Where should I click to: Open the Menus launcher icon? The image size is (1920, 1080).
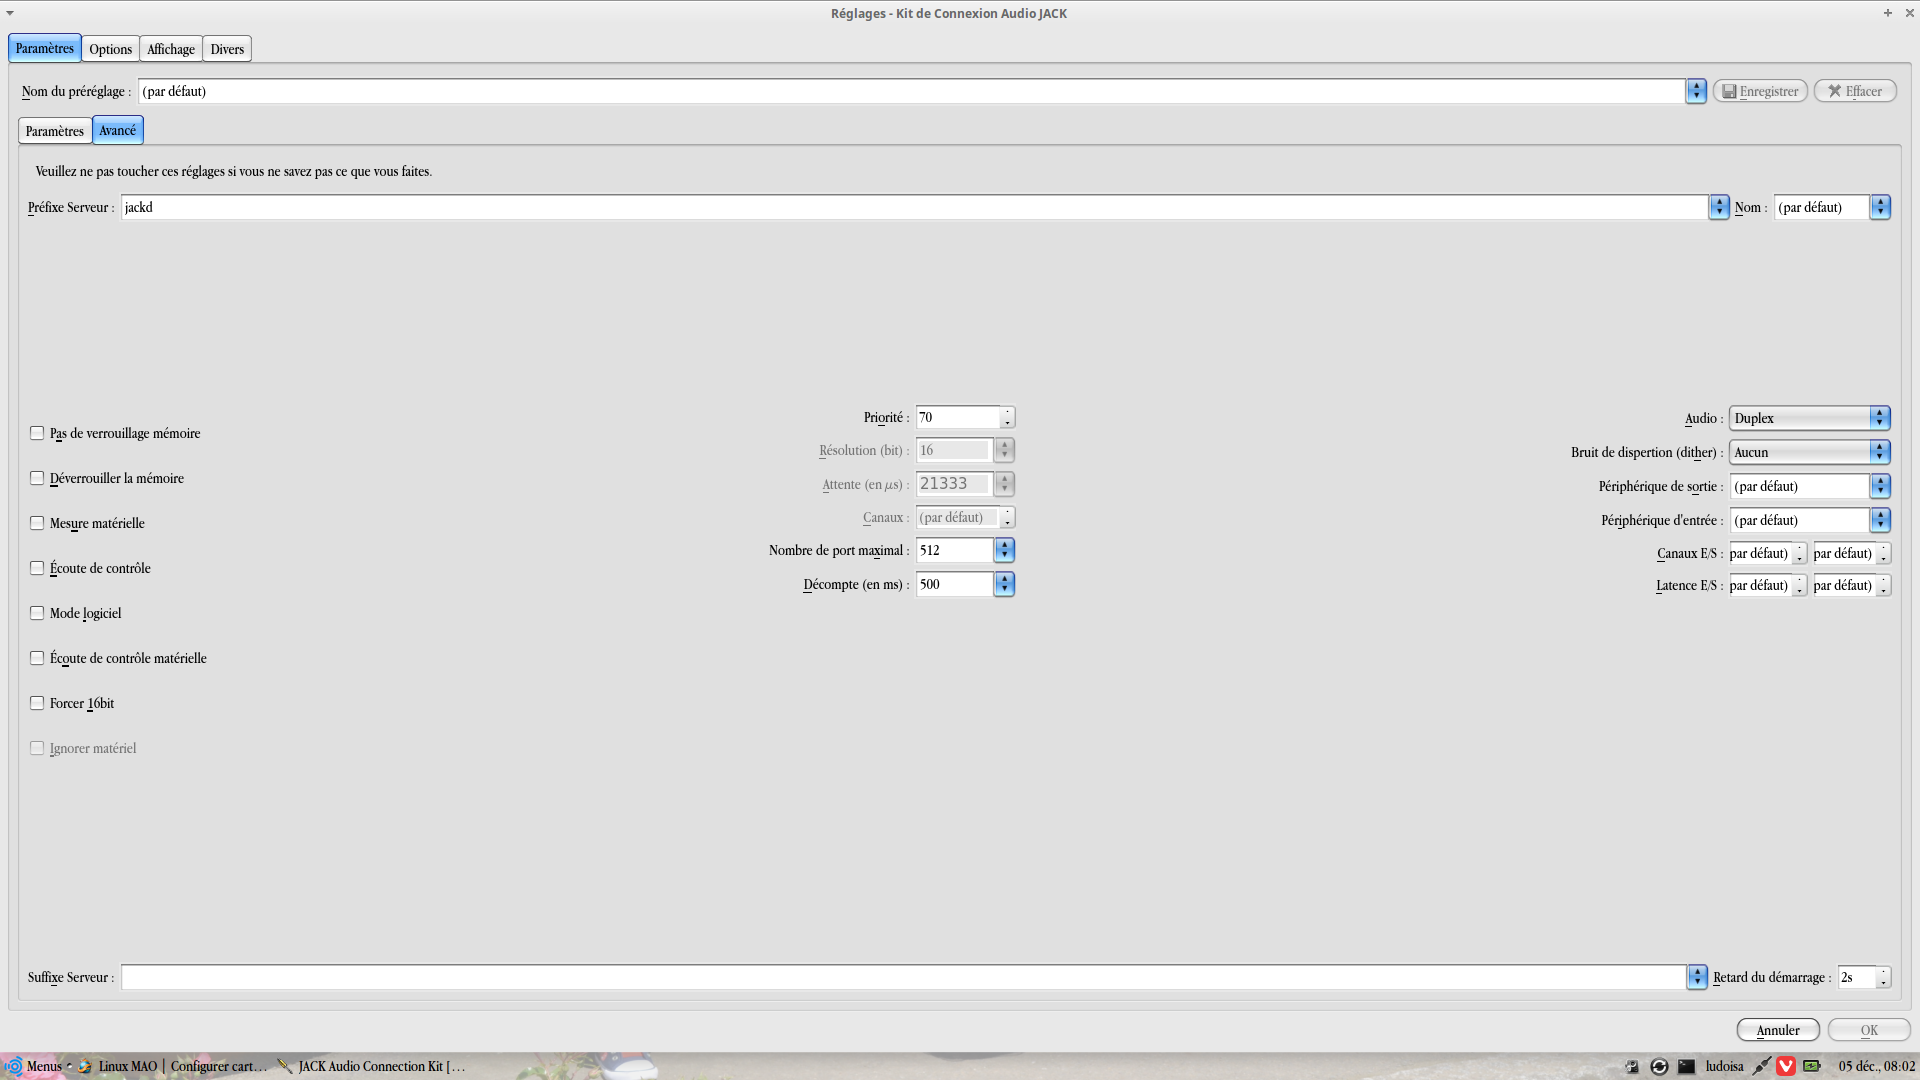coord(14,1066)
